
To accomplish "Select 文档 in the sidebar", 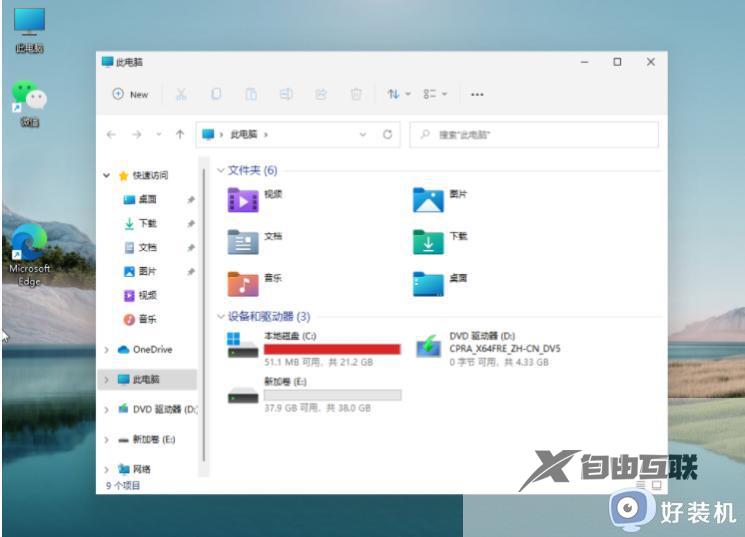I will (147, 247).
